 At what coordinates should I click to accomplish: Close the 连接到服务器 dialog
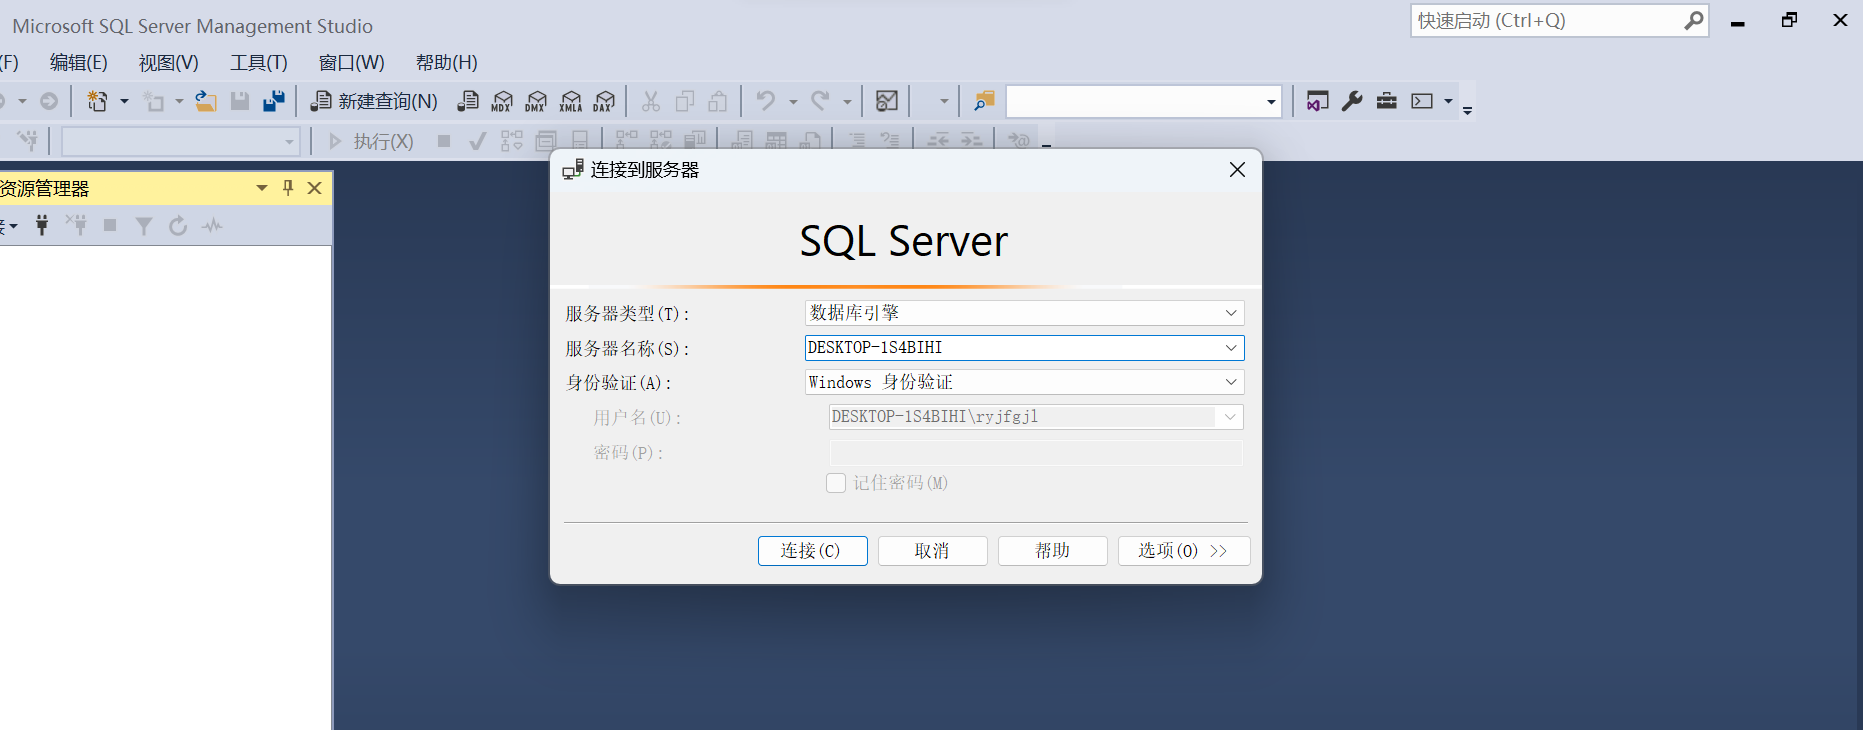click(1237, 170)
